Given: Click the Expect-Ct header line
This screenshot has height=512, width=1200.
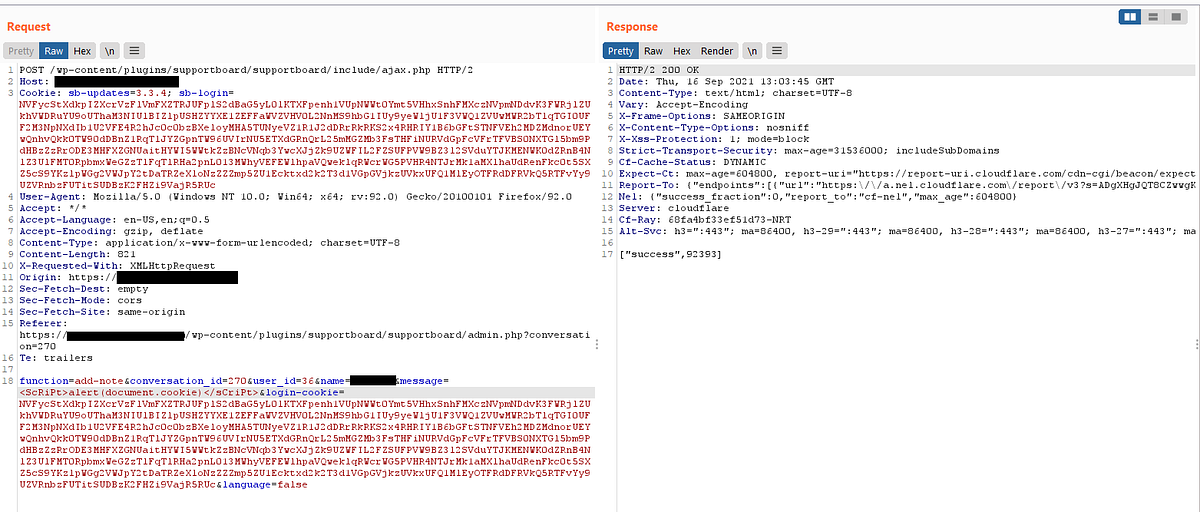Looking at the screenshot, I should (x=906, y=173).
